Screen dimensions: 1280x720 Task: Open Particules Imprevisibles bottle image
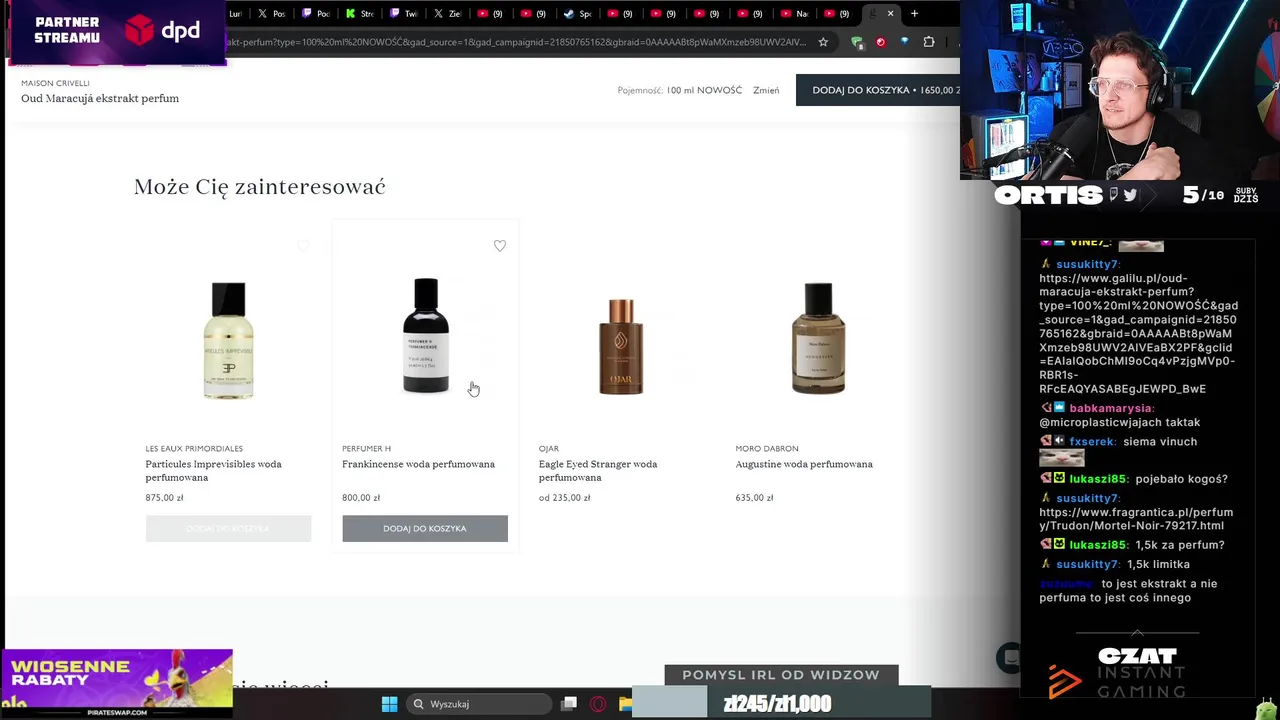pyautogui.click(x=228, y=340)
